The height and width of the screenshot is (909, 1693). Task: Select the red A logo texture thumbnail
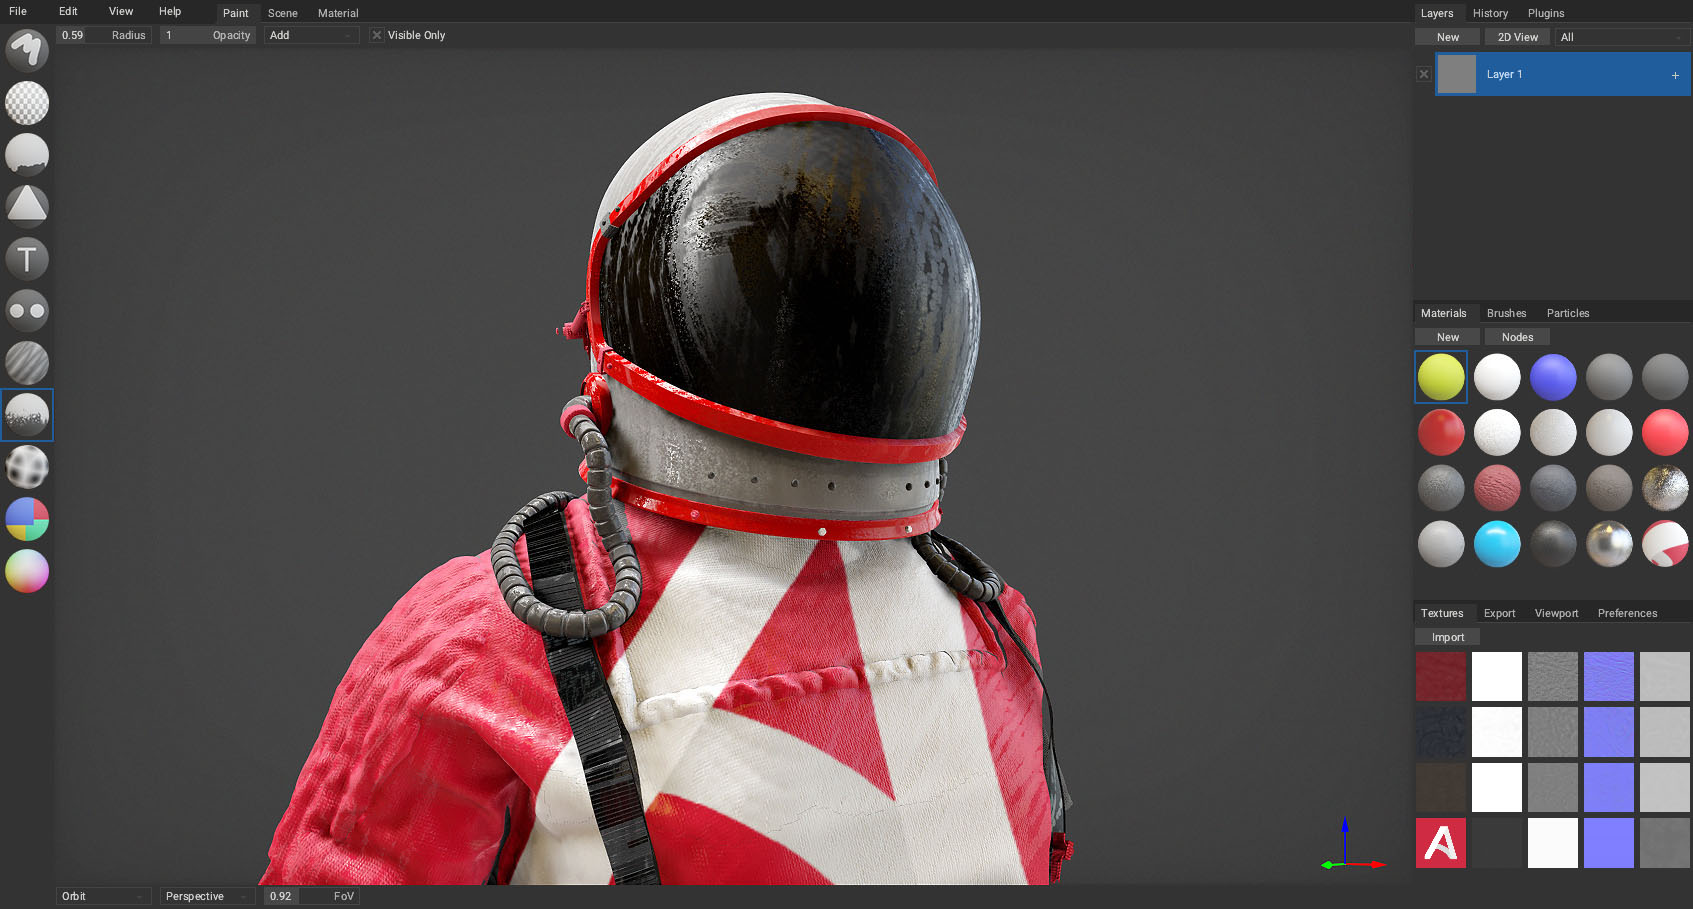point(1441,843)
